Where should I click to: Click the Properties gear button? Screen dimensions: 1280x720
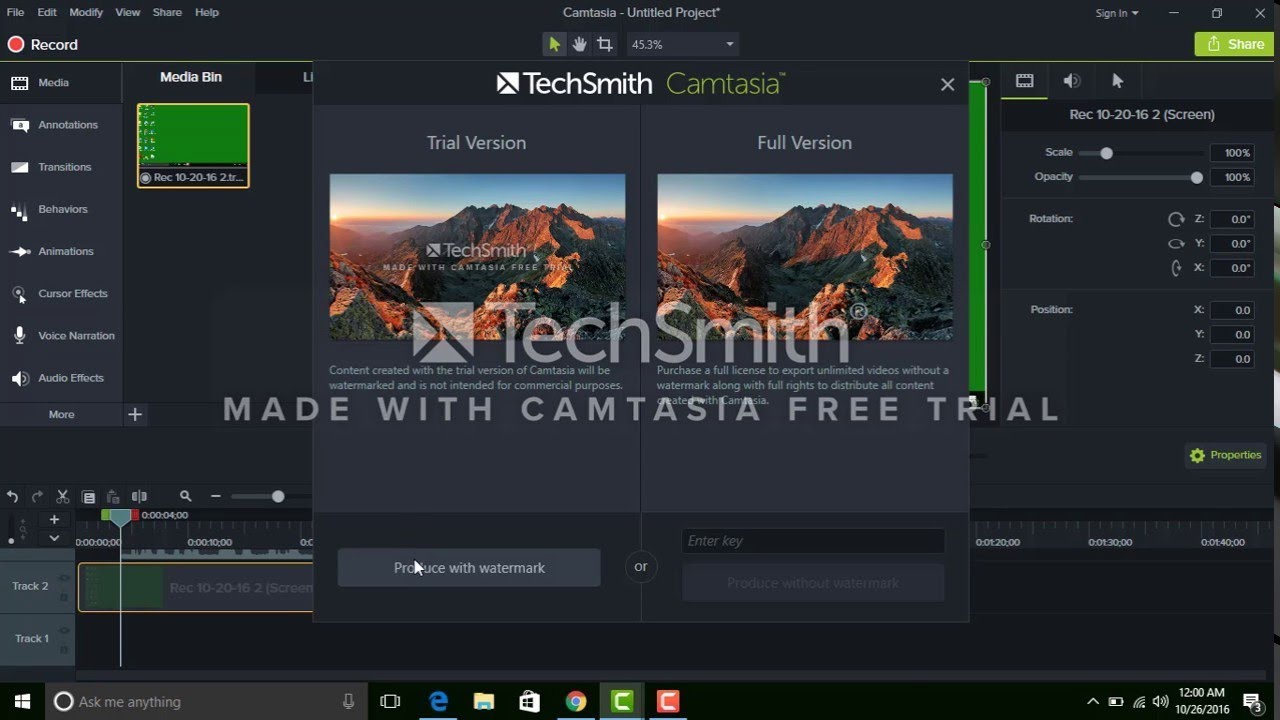pyautogui.click(x=1226, y=455)
